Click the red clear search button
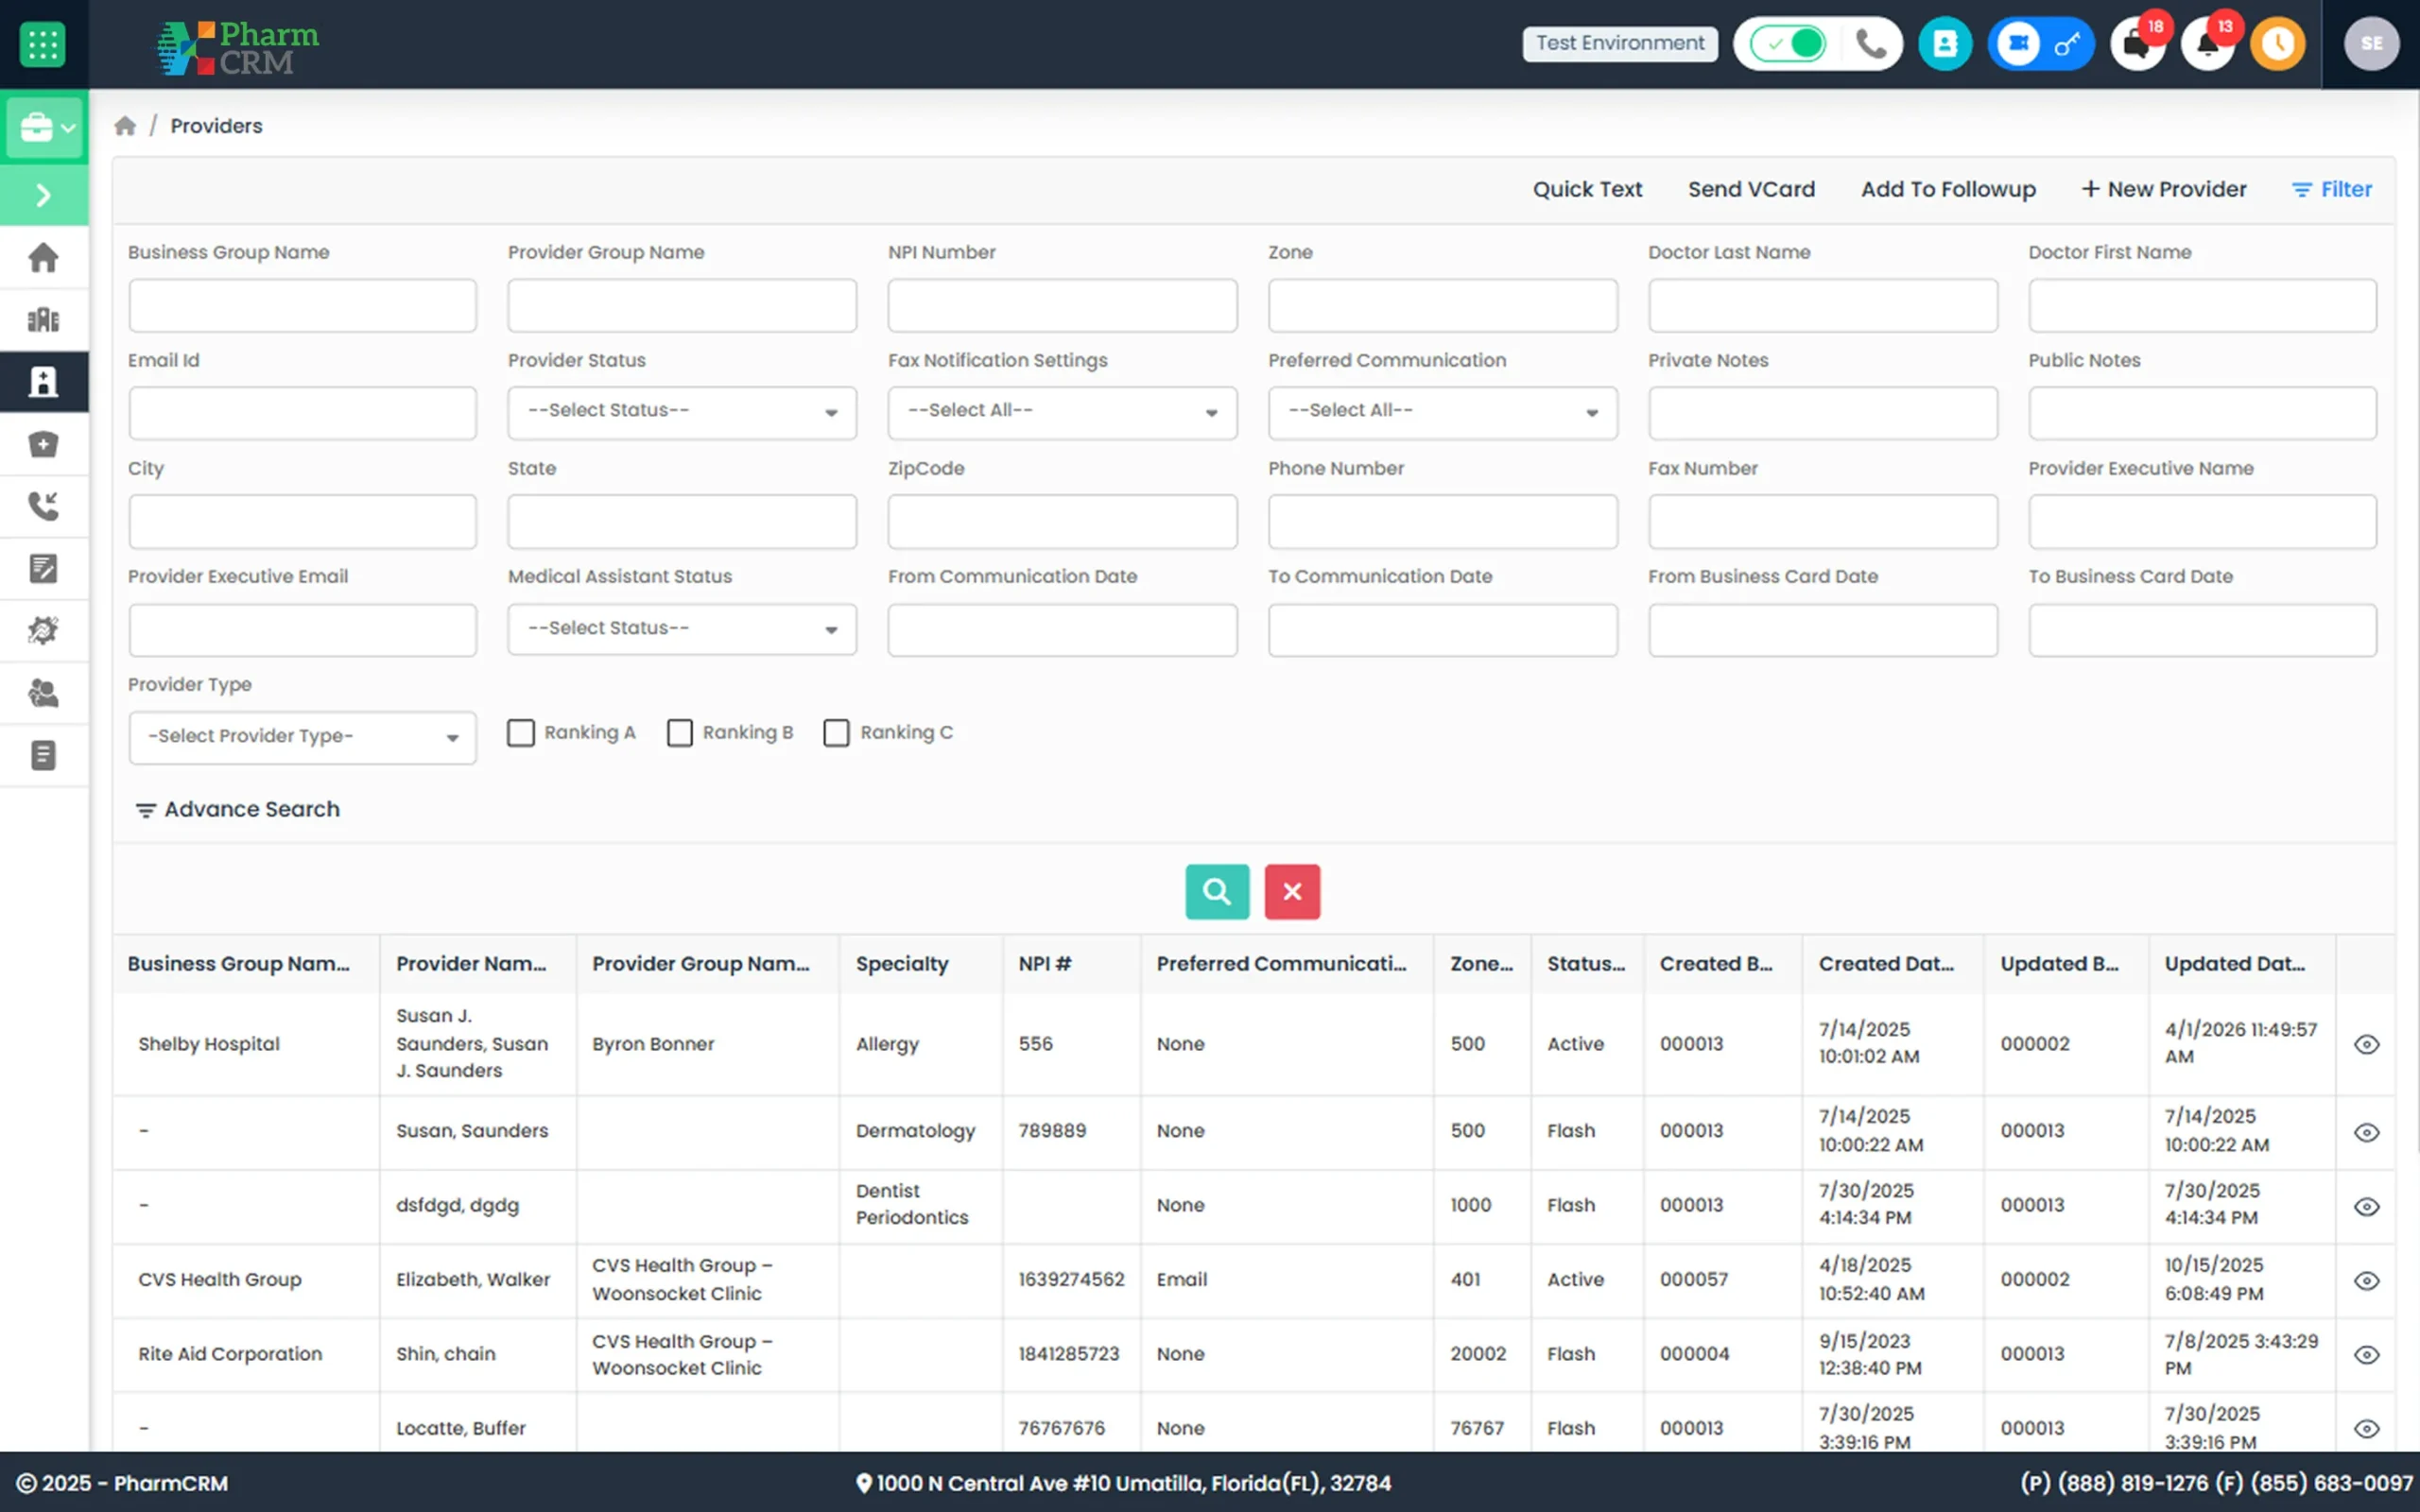Screen dimensions: 2420x1512 coord(1292,891)
